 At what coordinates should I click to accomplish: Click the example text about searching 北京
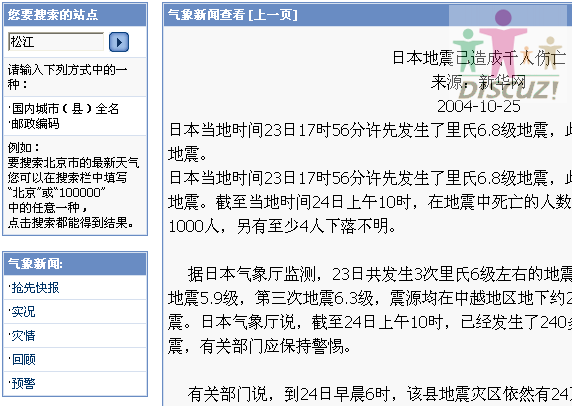click(x=73, y=185)
